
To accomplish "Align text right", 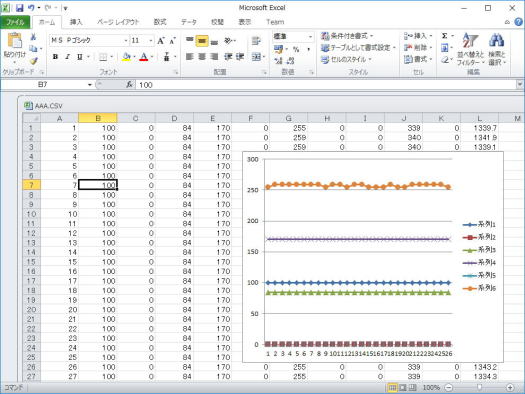I will (x=214, y=57).
